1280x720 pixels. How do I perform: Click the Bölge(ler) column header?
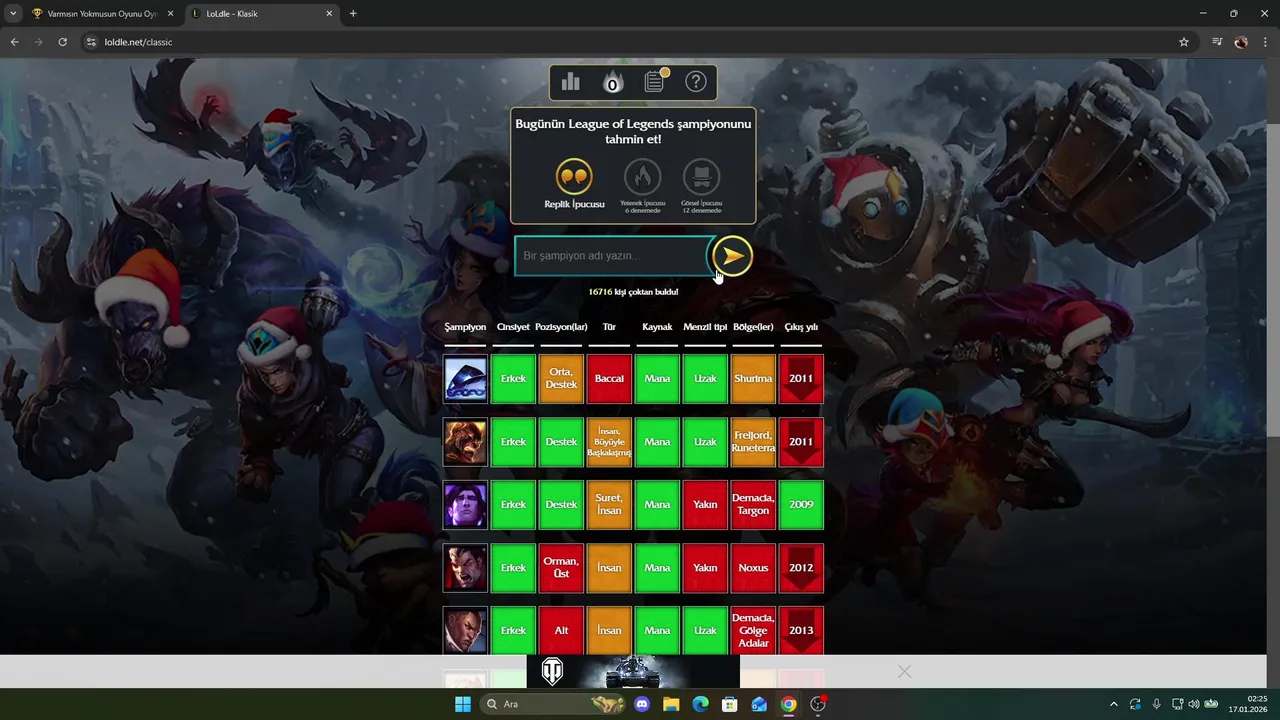coord(753,327)
